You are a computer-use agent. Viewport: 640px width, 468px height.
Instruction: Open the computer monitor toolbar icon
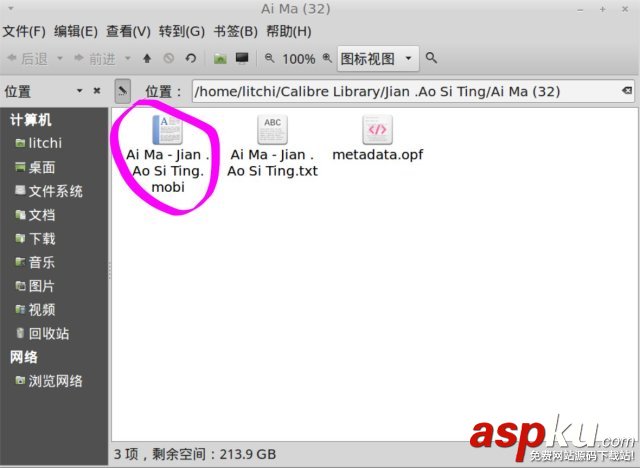tap(242, 58)
